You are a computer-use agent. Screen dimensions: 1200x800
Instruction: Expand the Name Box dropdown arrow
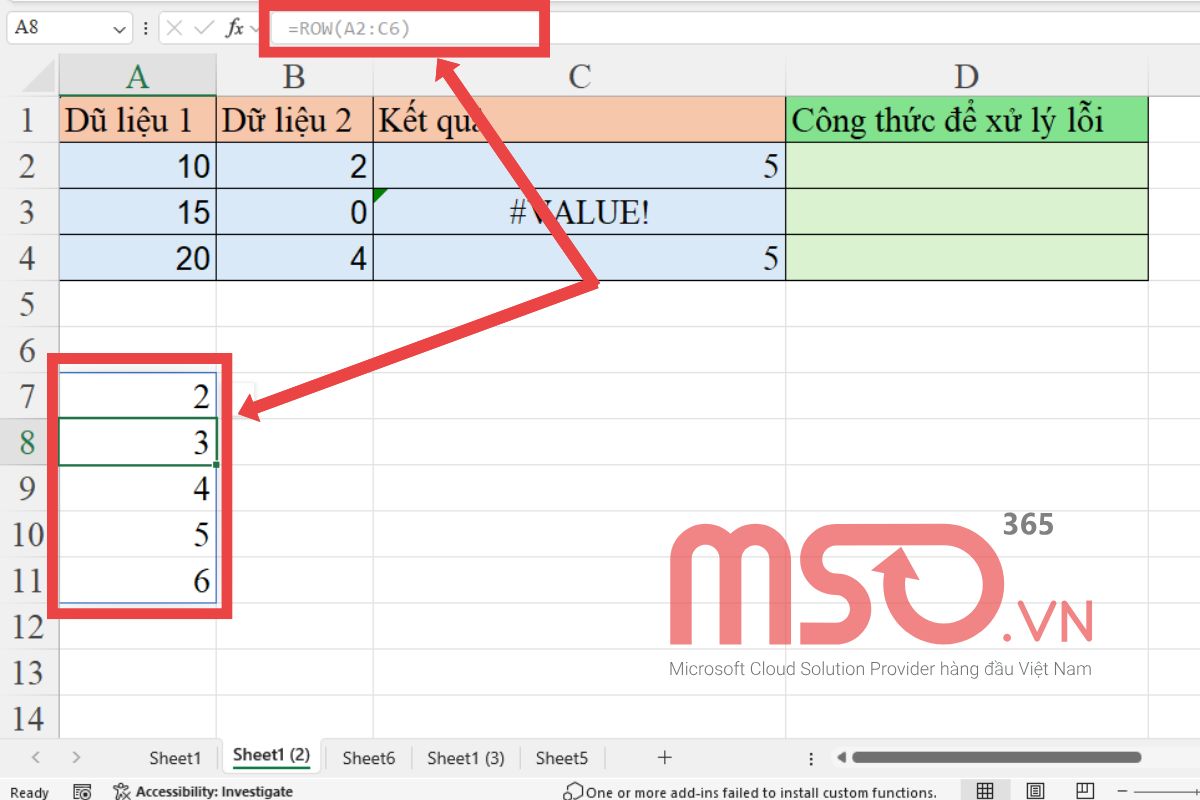pyautogui.click(x=120, y=28)
